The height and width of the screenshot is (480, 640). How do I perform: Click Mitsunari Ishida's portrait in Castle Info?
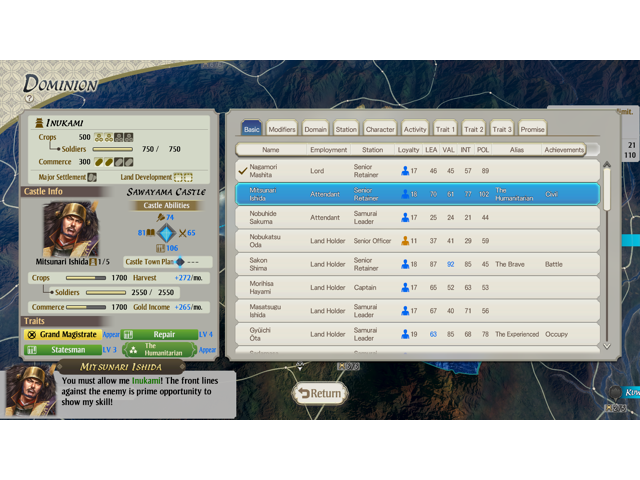pyautogui.click(x=71, y=229)
